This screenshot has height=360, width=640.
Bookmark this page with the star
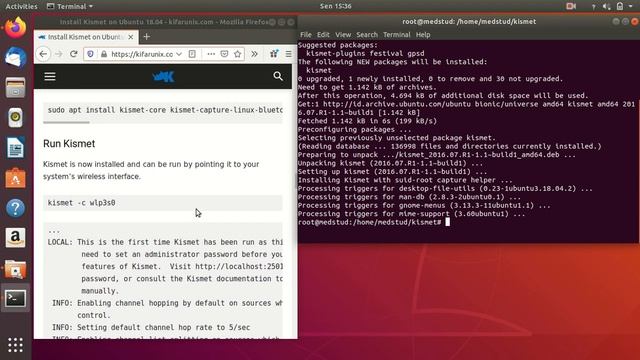click(x=238, y=54)
